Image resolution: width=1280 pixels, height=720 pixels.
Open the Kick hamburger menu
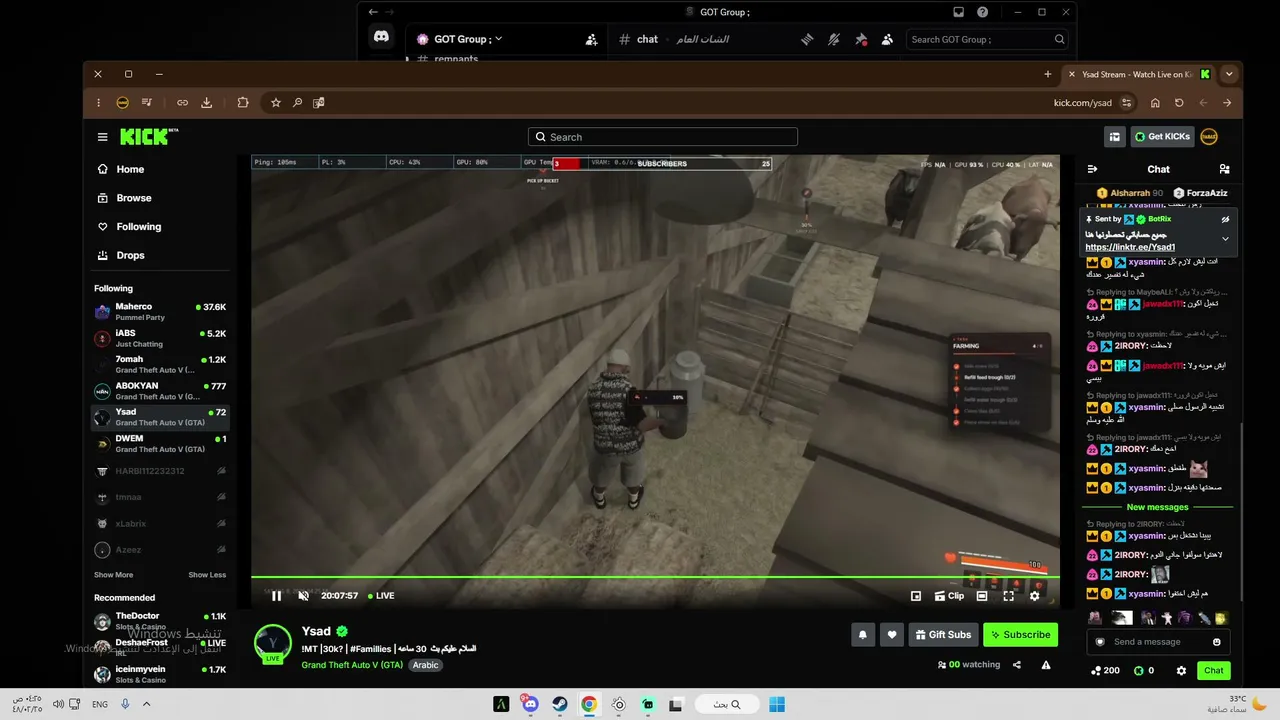pyautogui.click(x=102, y=137)
